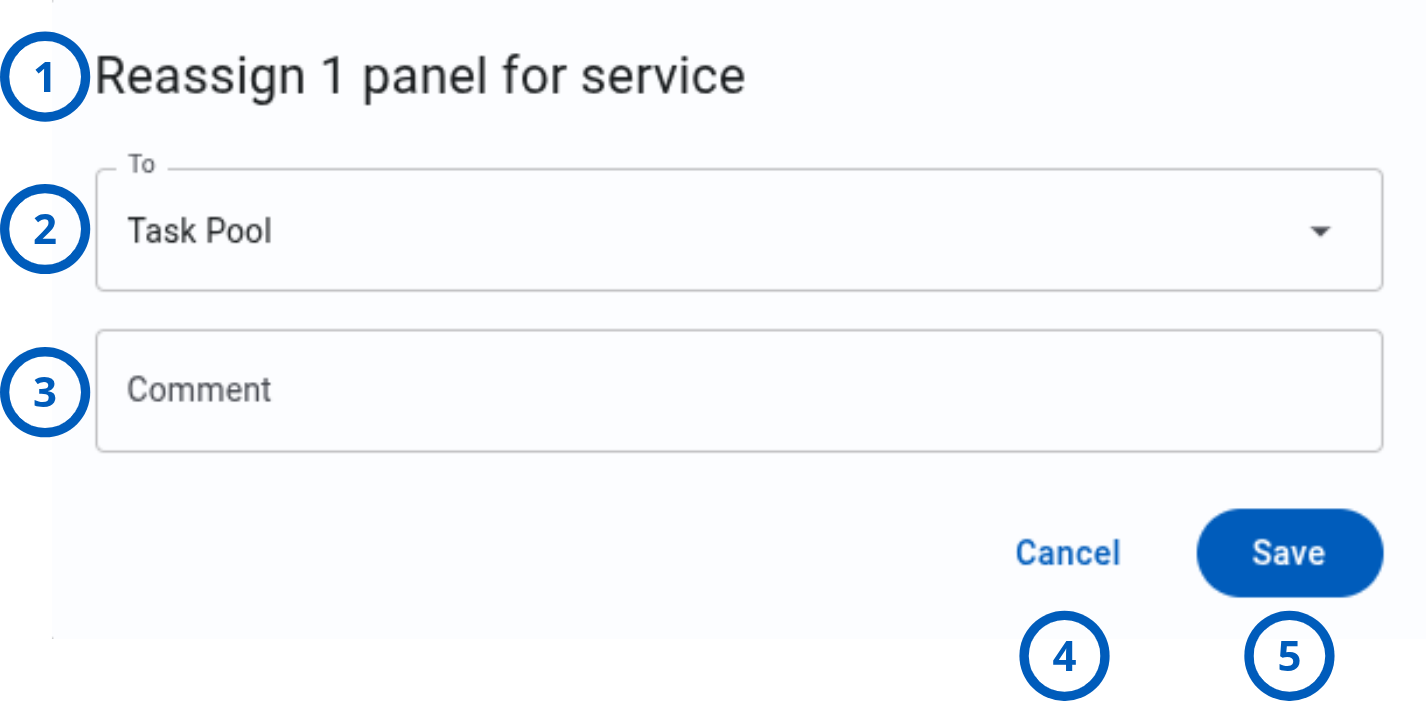1426x701 pixels.
Task: Click the numbered callout 5 circle
Action: coord(1289,657)
